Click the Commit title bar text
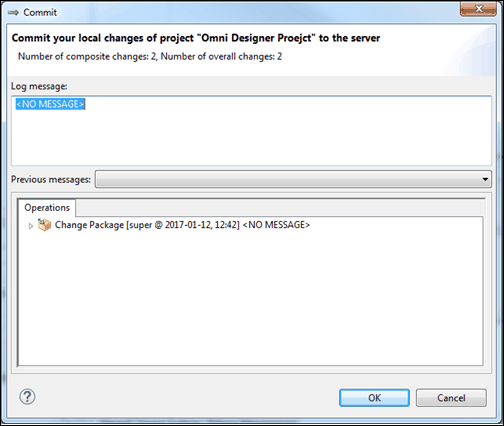Image resolution: width=504 pixels, height=426 pixels. (x=40, y=13)
